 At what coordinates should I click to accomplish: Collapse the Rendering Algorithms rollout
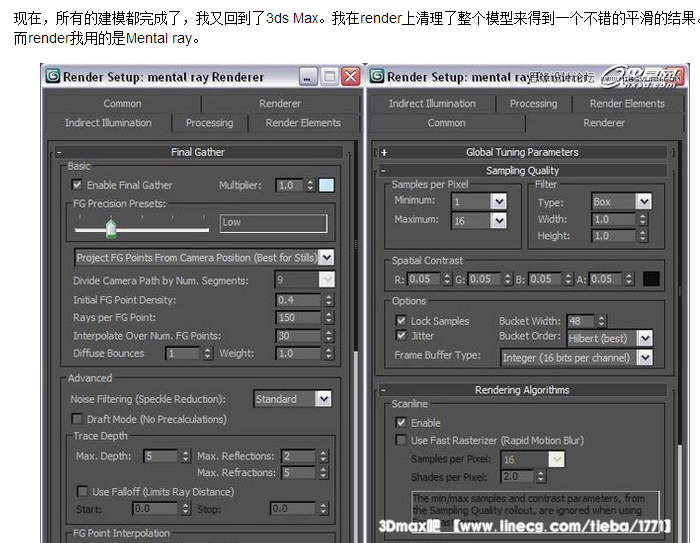click(383, 390)
